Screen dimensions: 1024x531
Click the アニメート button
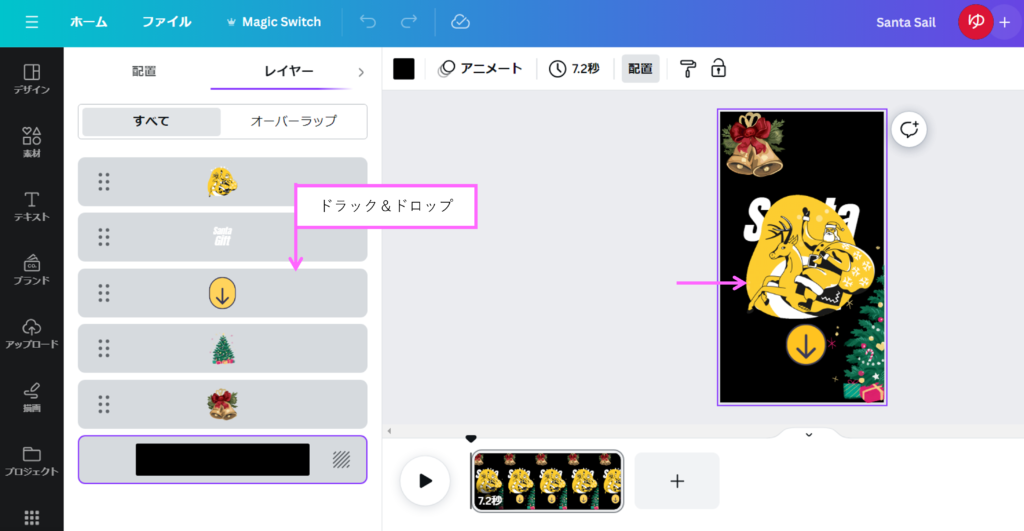pos(481,68)
